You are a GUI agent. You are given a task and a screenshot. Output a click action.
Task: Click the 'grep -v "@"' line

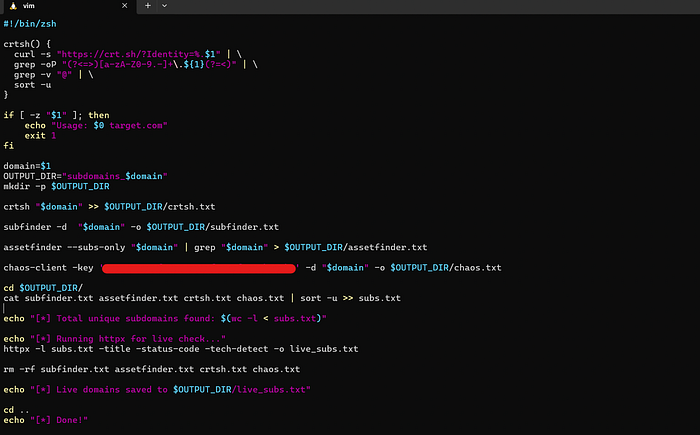click(x=54, y=75)
